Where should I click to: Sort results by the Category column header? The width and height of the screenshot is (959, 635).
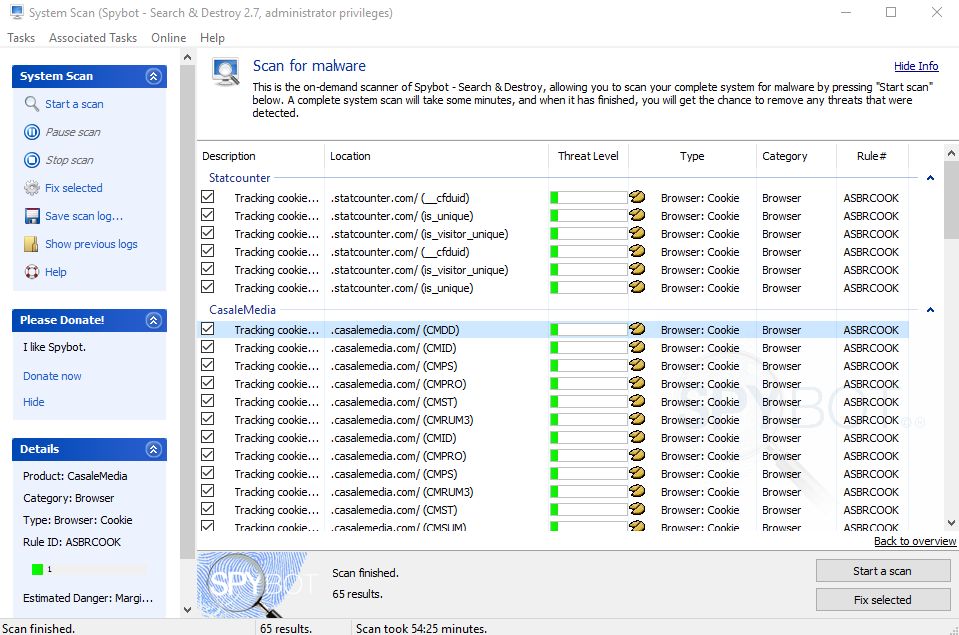(x=796, y=156)
